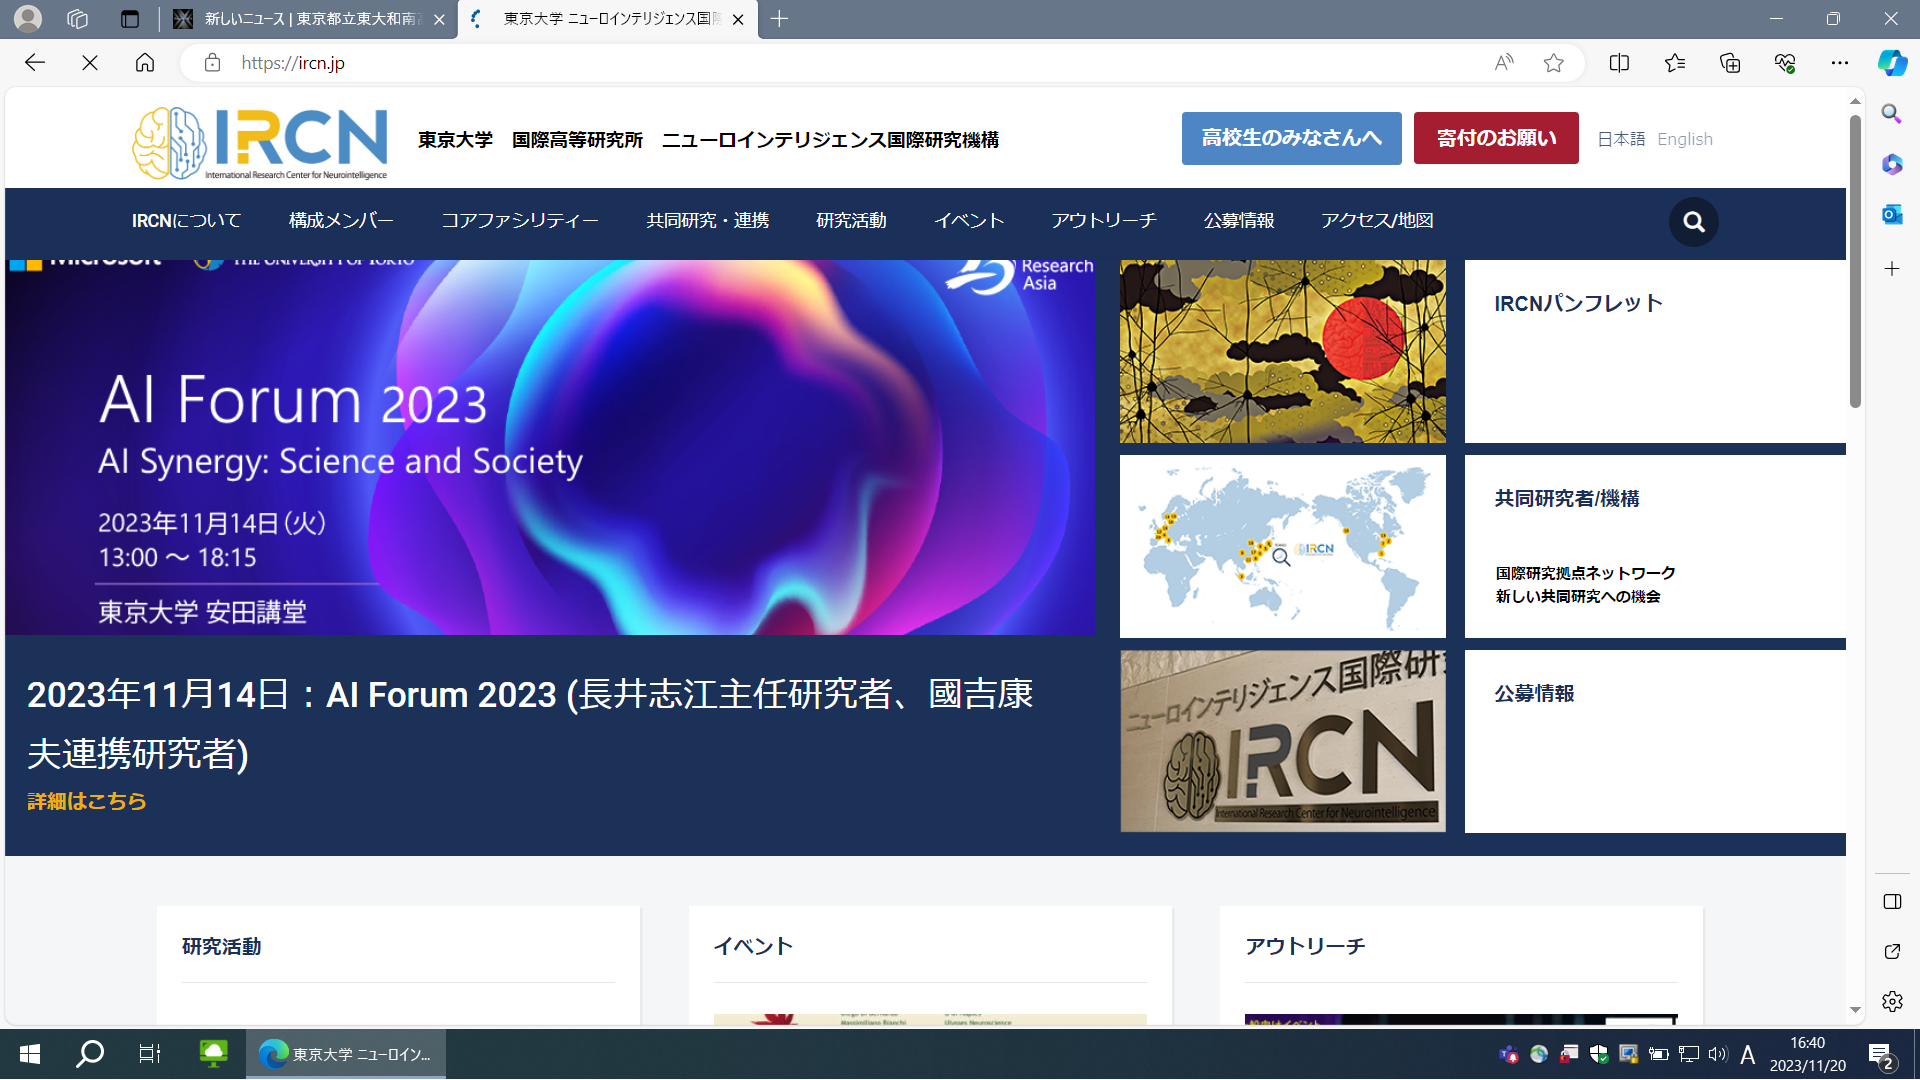Open the tab actions menu icon
Screen dimensions: 1920x1080
[x=130, y=19]
